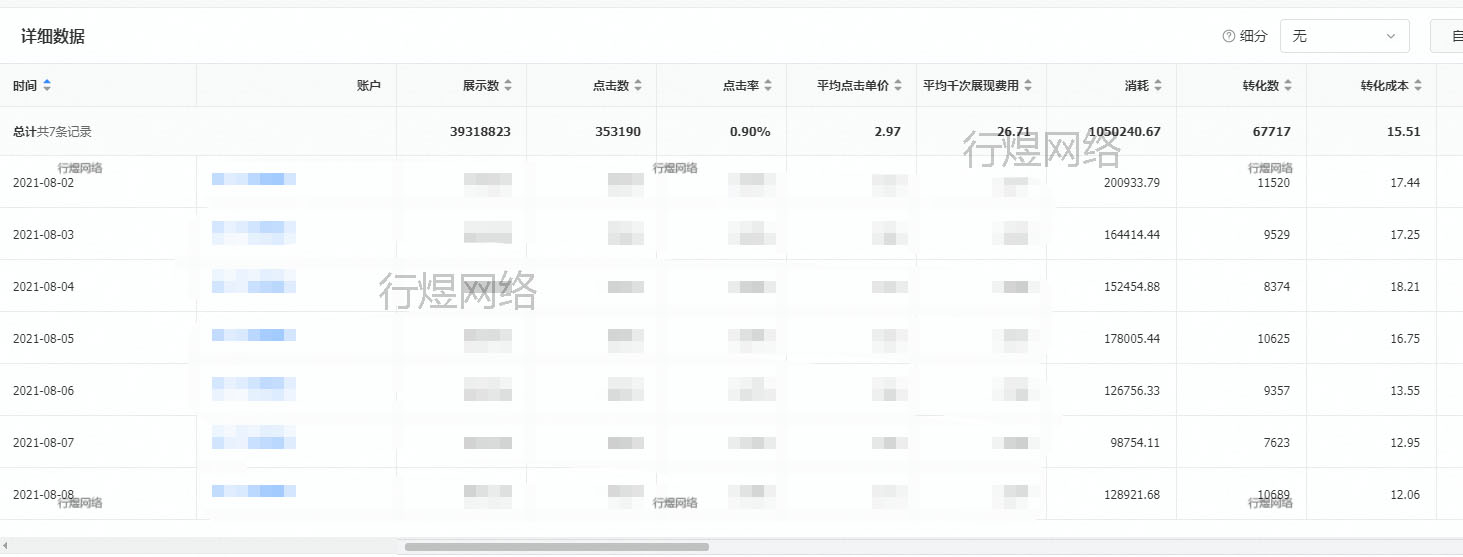Click spend value 98754.11
1463x557 pixels.
click(x=1135, y=443)
